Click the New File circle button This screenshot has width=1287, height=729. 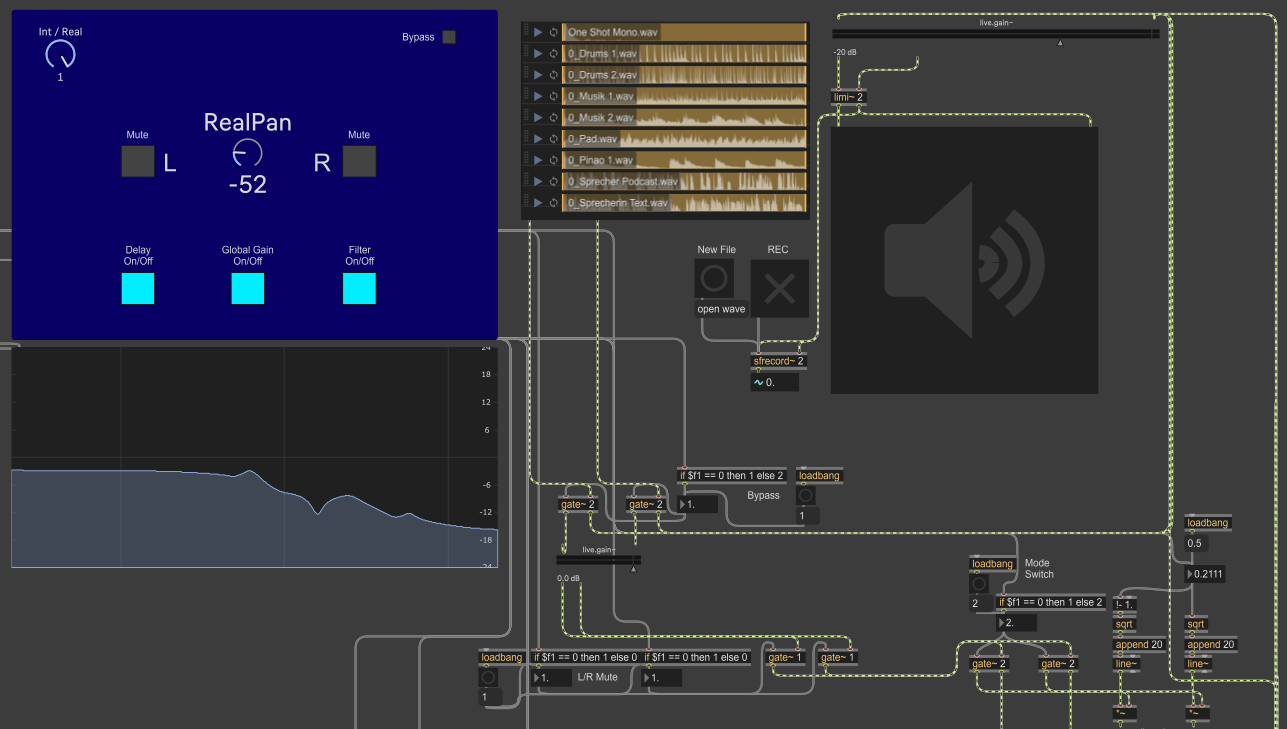coord(714,279)
